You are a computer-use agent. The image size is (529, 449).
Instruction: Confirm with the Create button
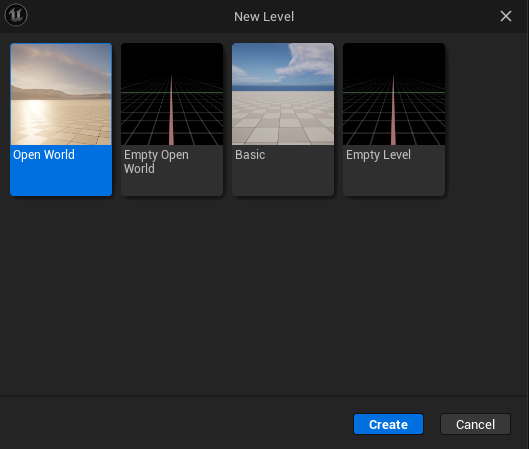click(x=388, y=424)
